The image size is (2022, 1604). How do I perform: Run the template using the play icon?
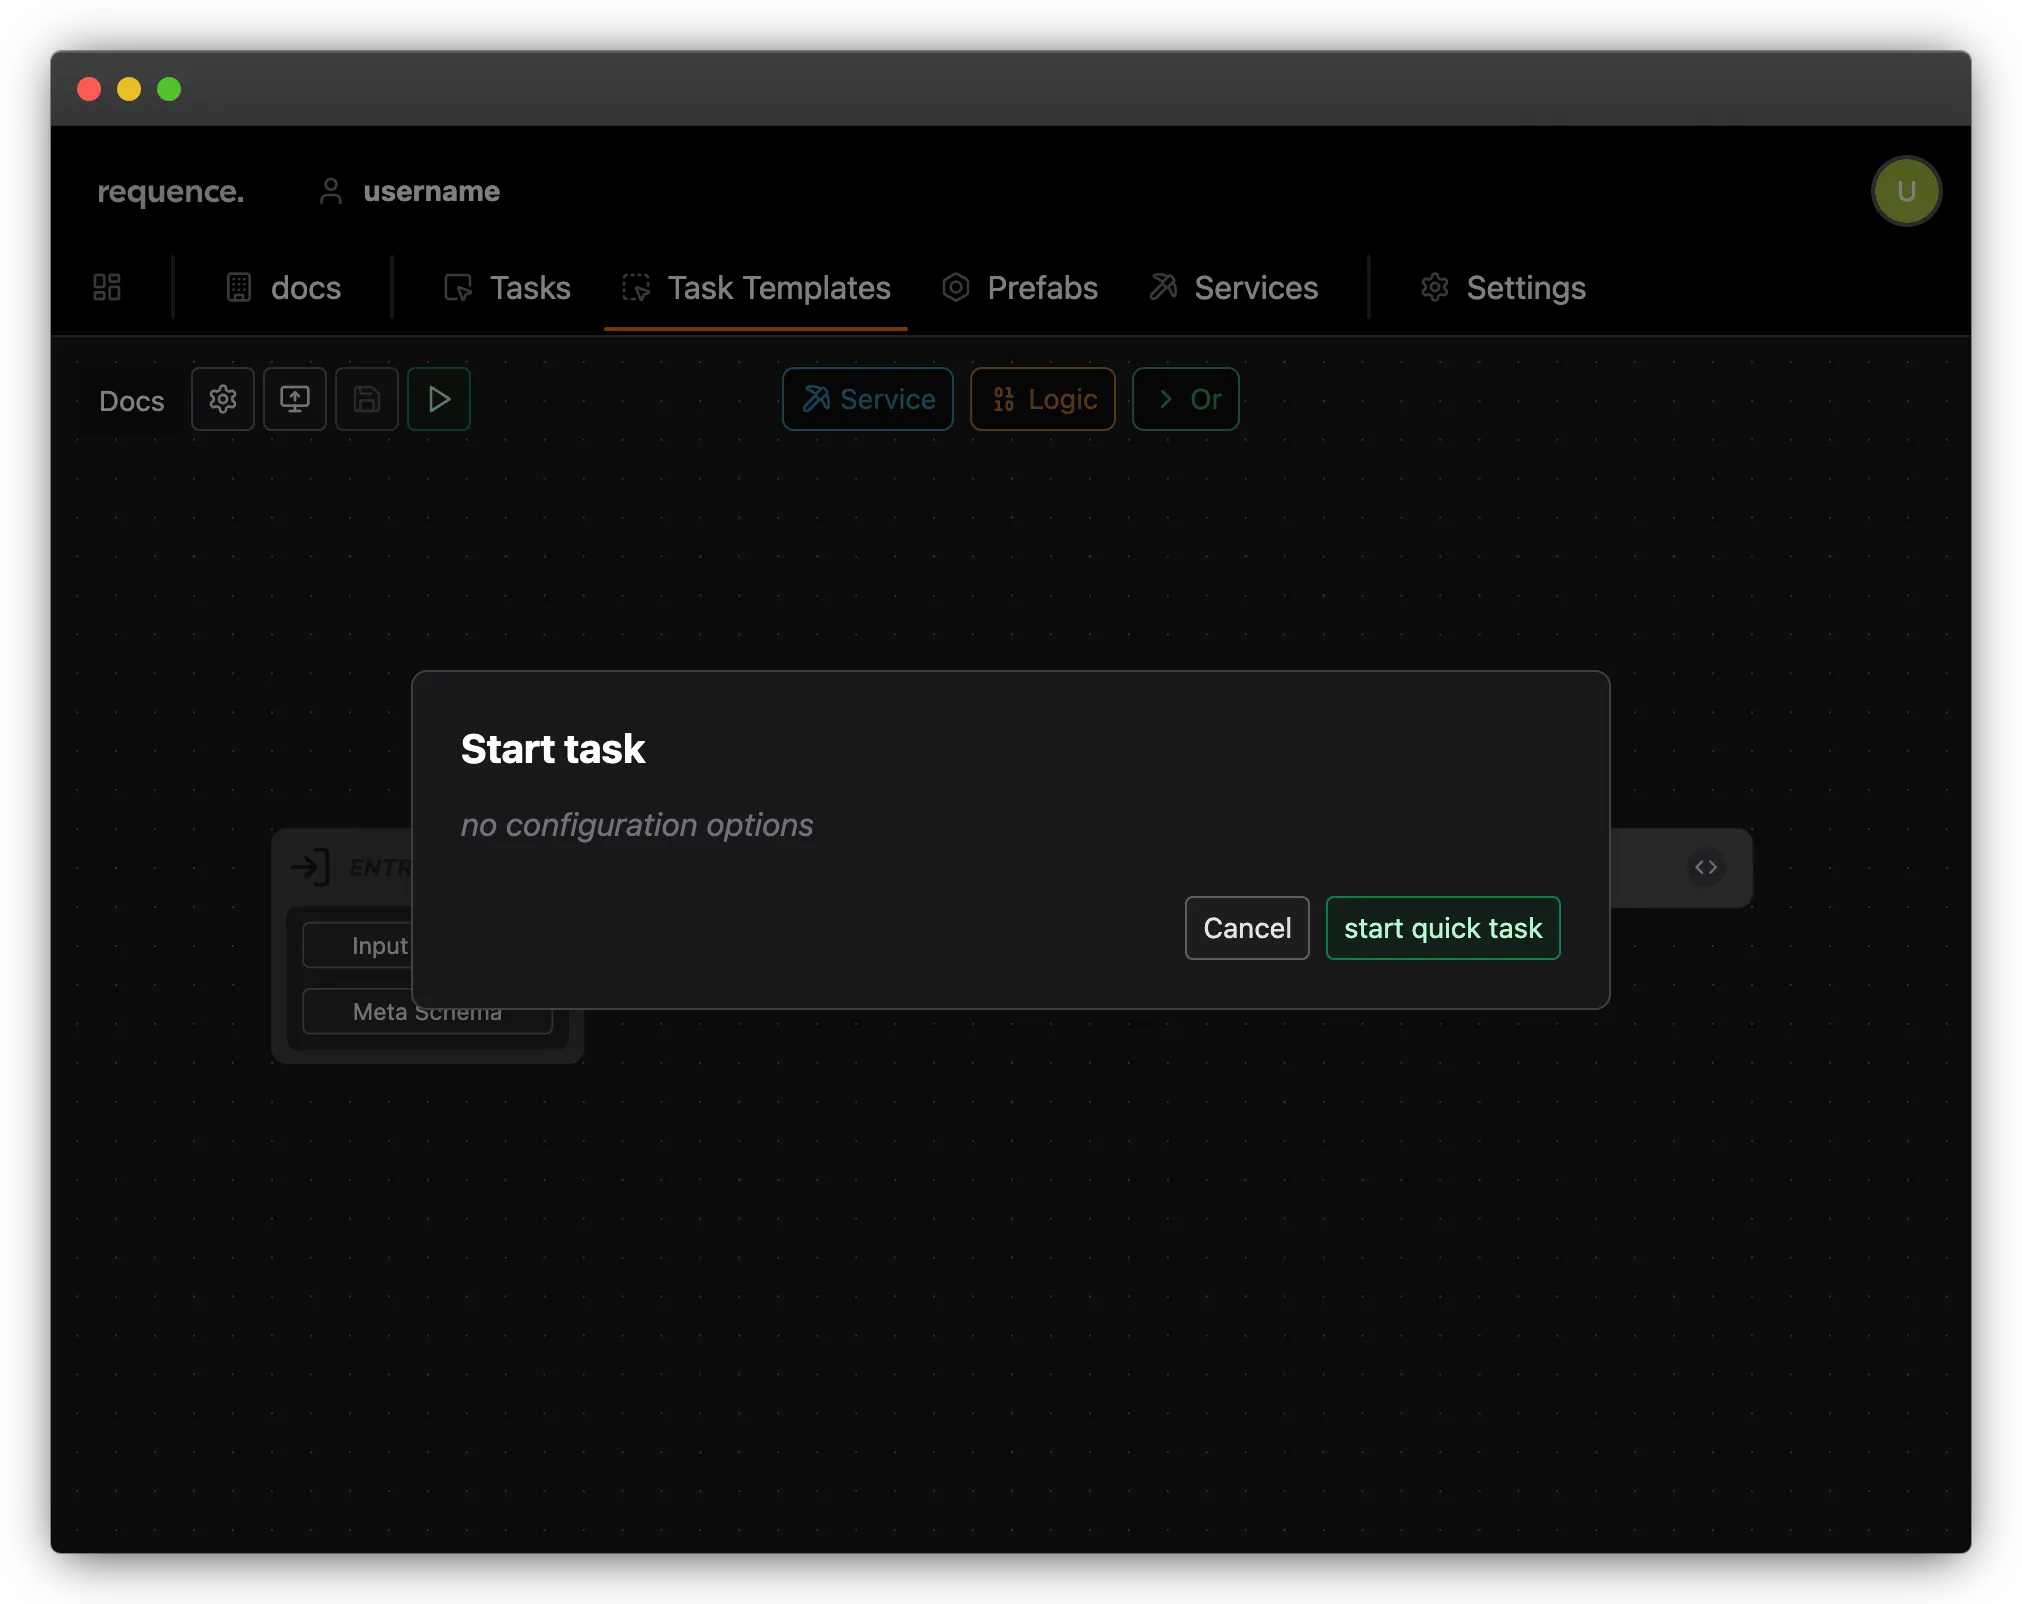tap(438, 399)
